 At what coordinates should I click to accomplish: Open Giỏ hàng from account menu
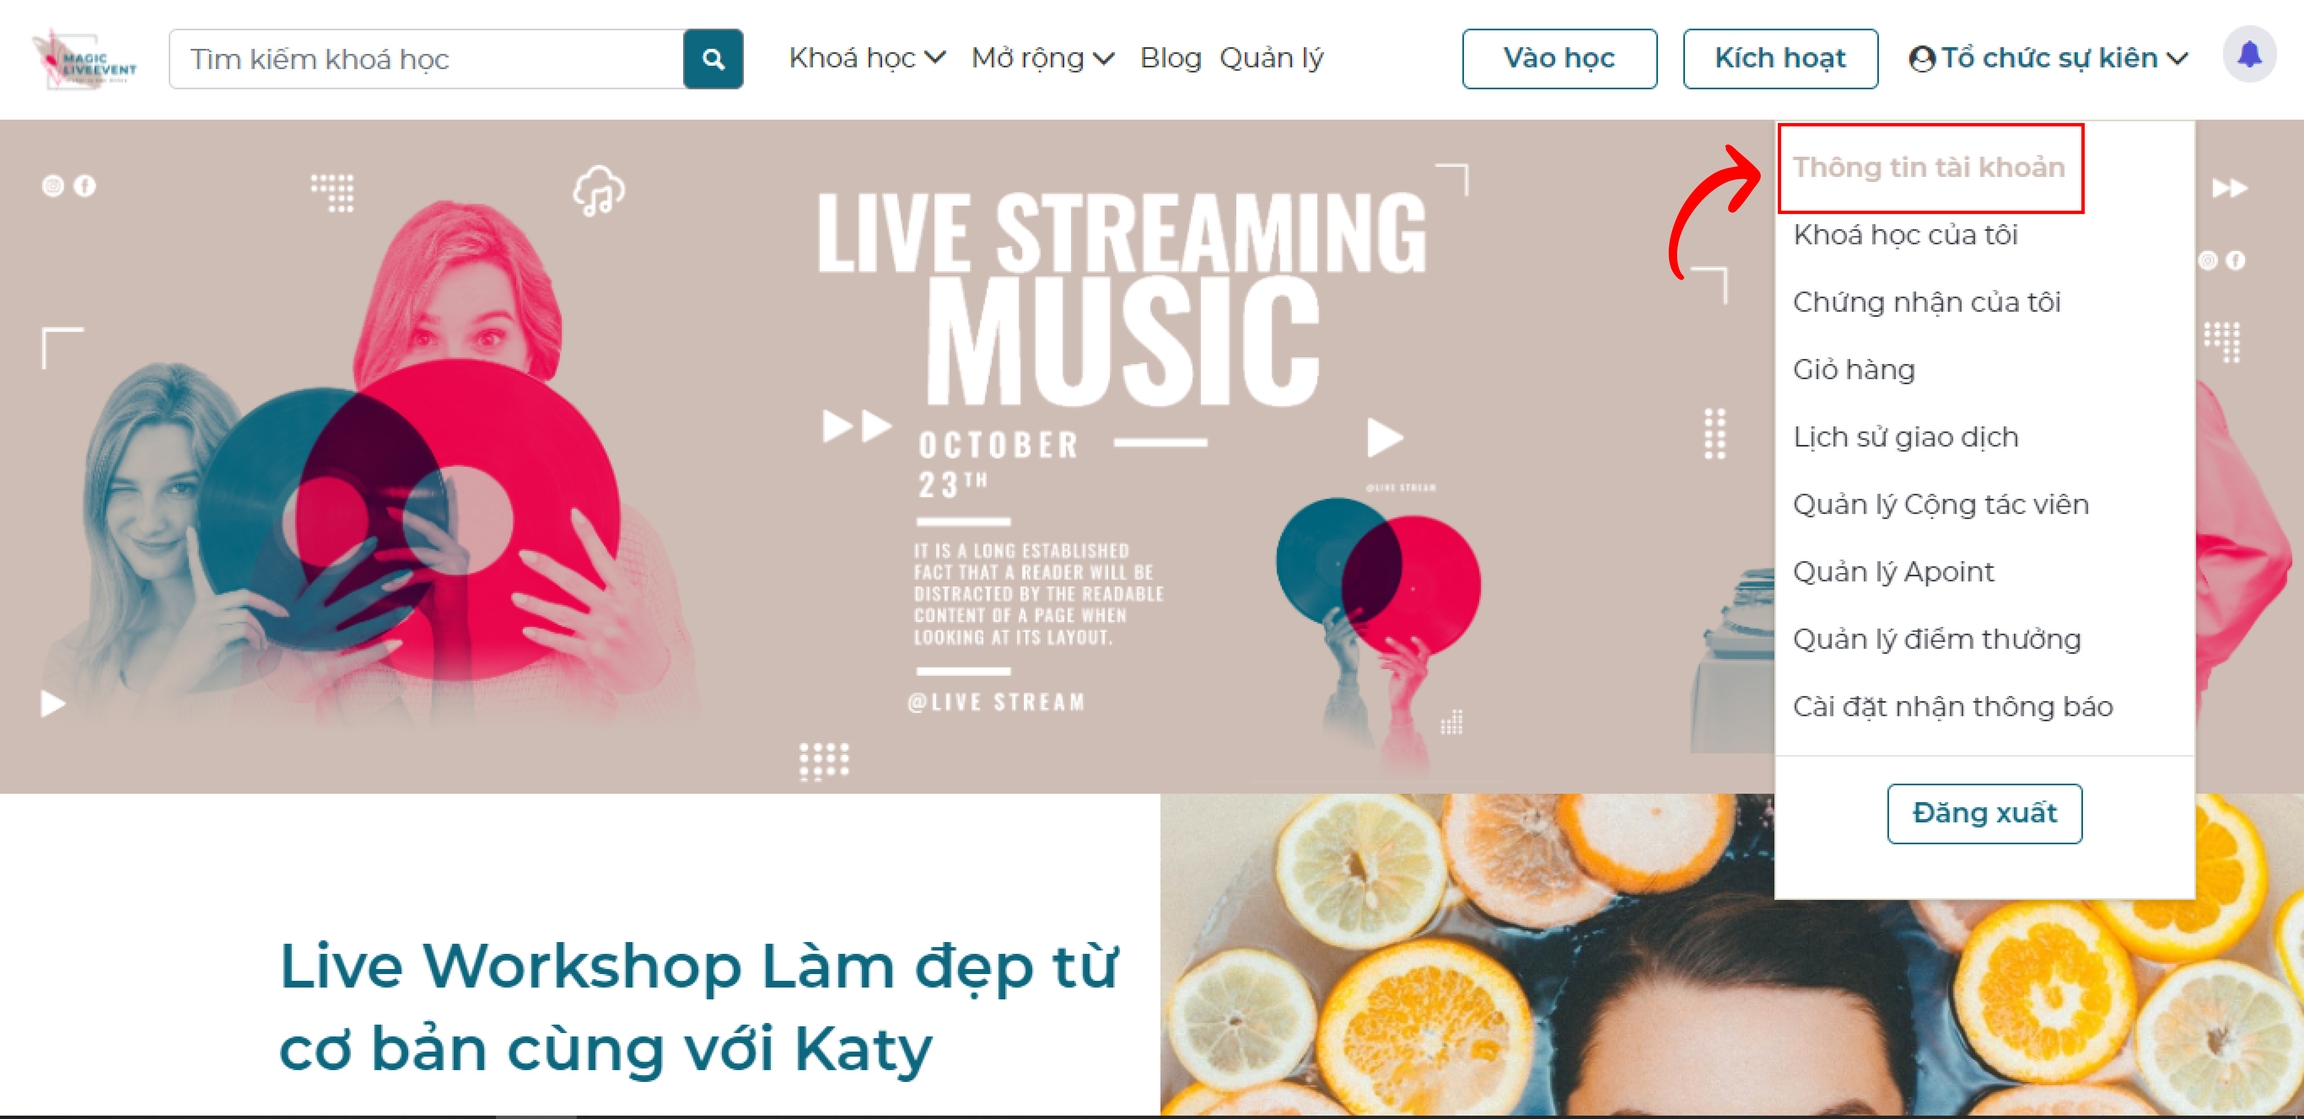coord(1854,370)
